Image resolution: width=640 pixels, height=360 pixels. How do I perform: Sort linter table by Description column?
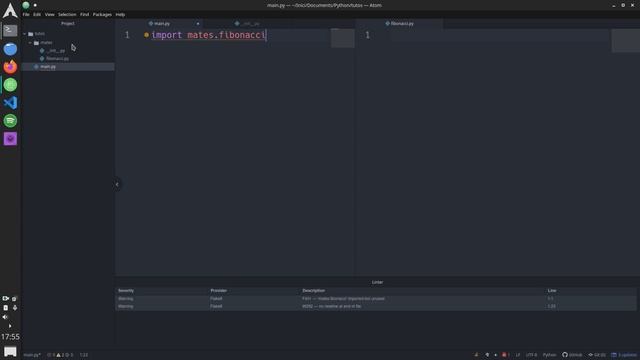(x=313, y=291)
